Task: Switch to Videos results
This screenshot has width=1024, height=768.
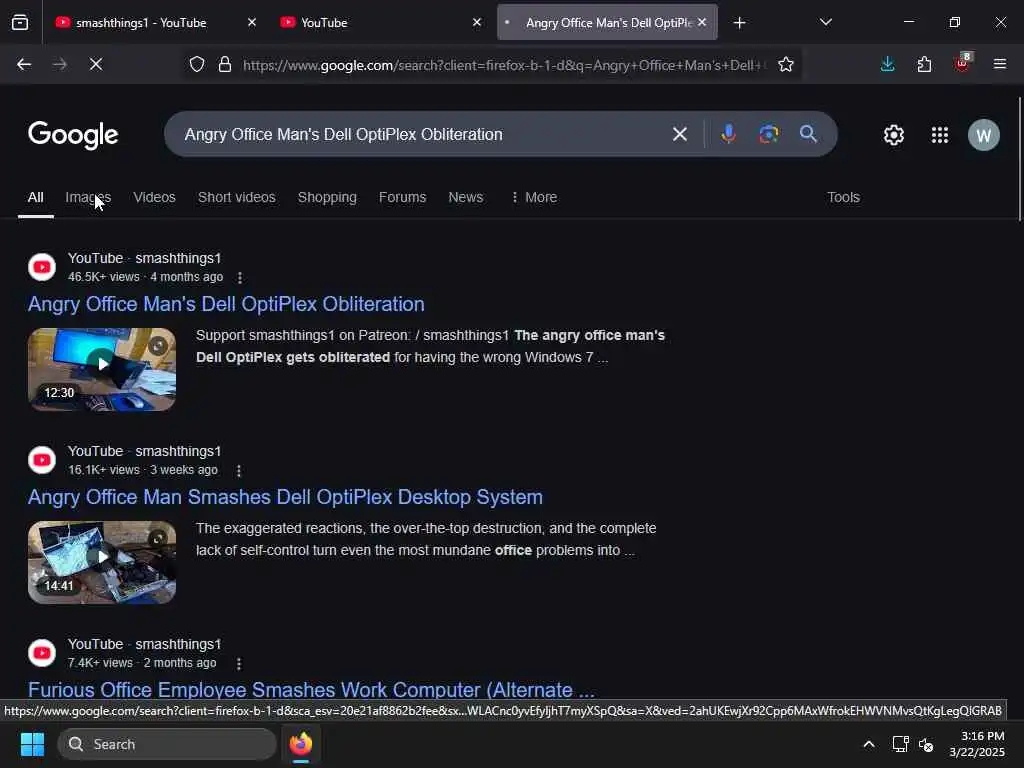Action: coord(154,197)
